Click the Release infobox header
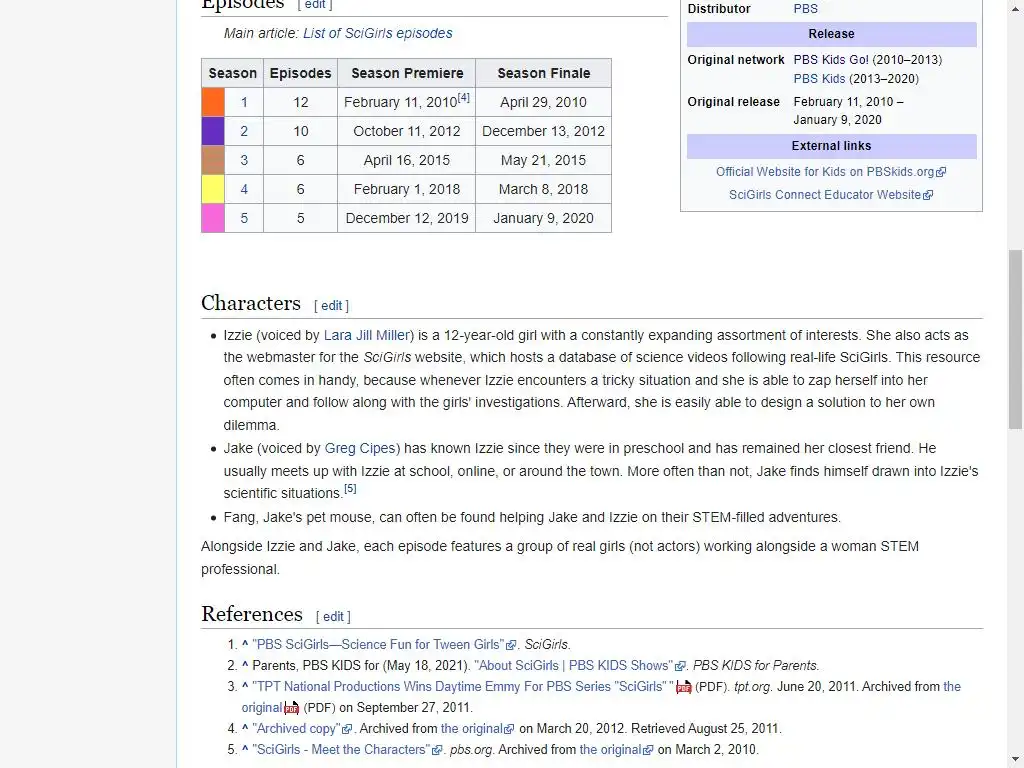Image resolution: width=1024 pixels, height=768 pixels. 831,34
